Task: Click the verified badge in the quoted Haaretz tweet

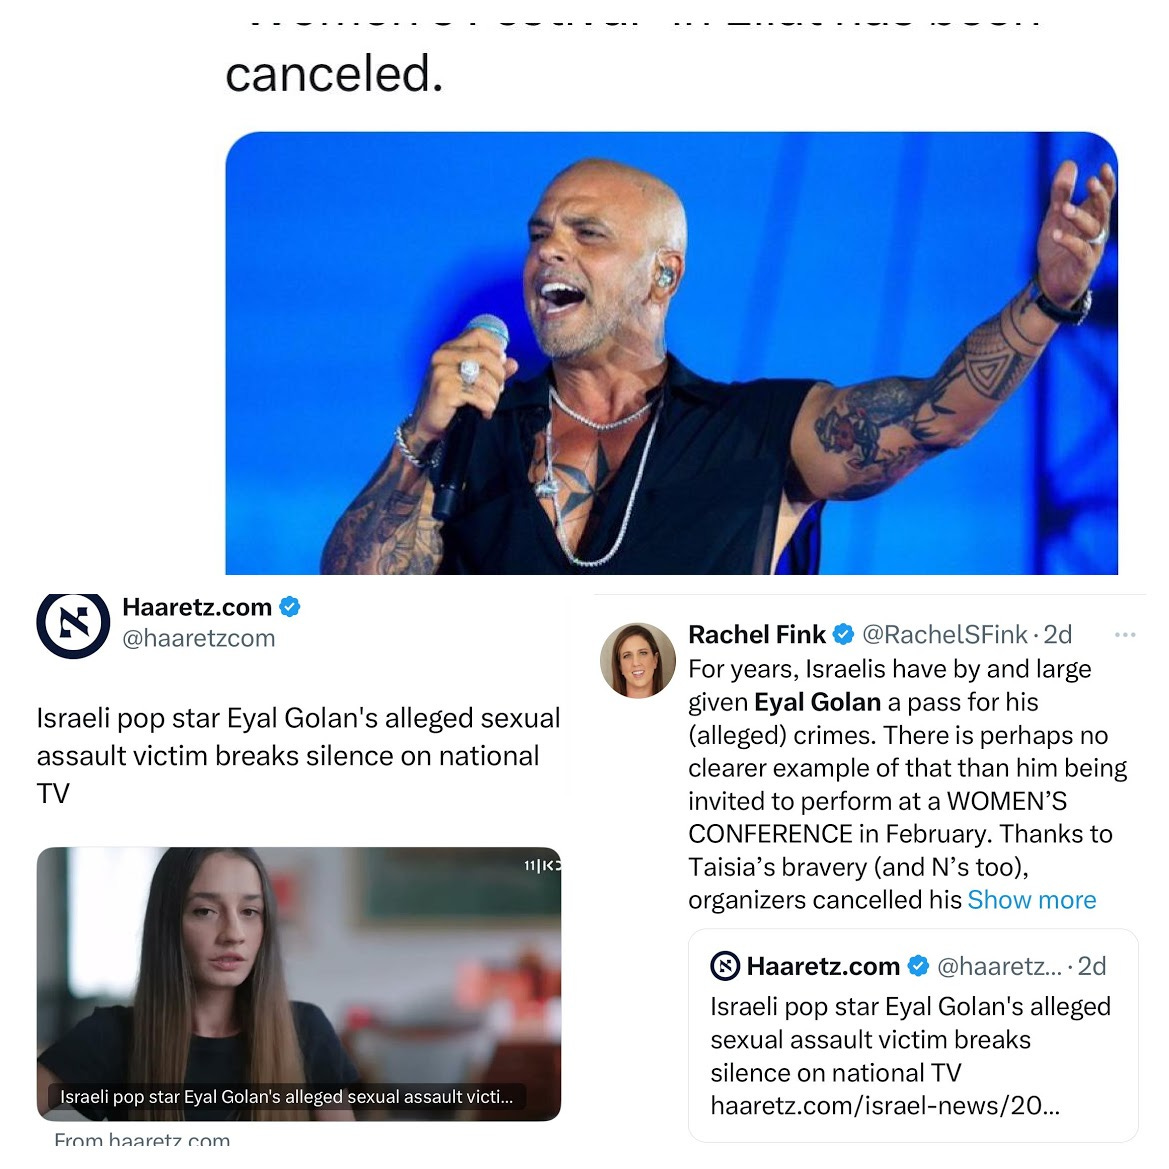Action: [918, 966]
